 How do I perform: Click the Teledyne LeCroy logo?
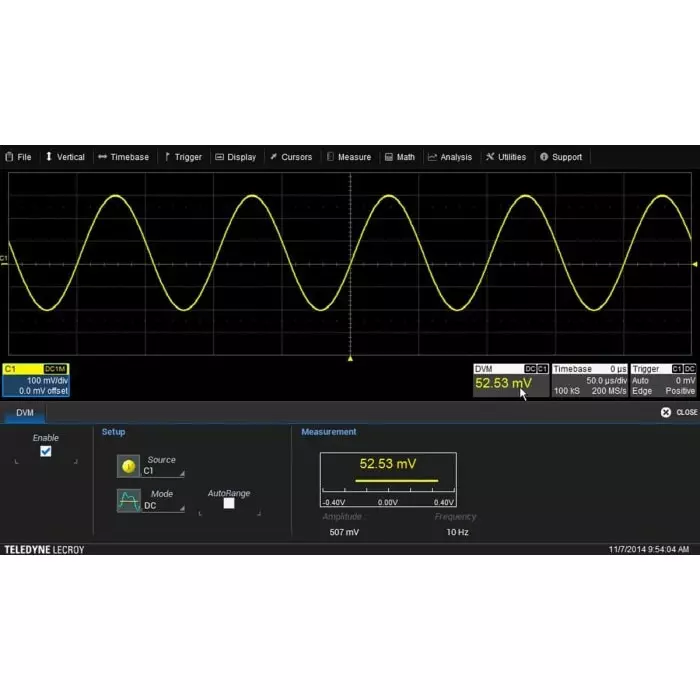44,550
